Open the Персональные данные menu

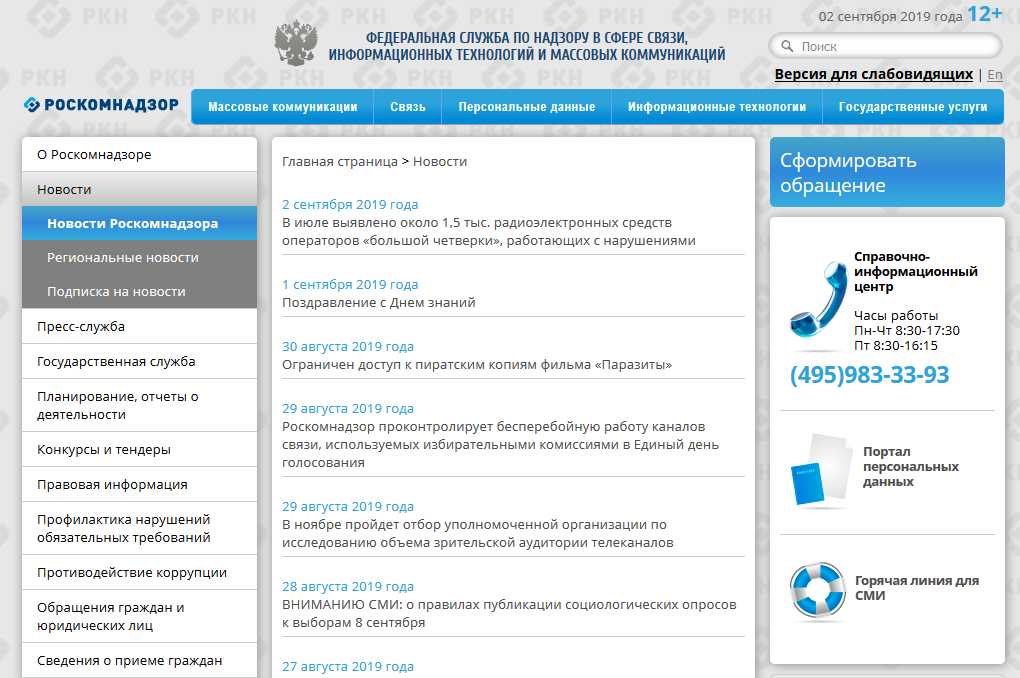[526, 107]
